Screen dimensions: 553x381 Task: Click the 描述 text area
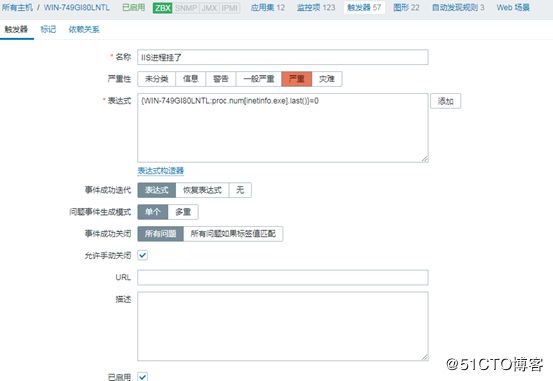[x=283, y=326]
